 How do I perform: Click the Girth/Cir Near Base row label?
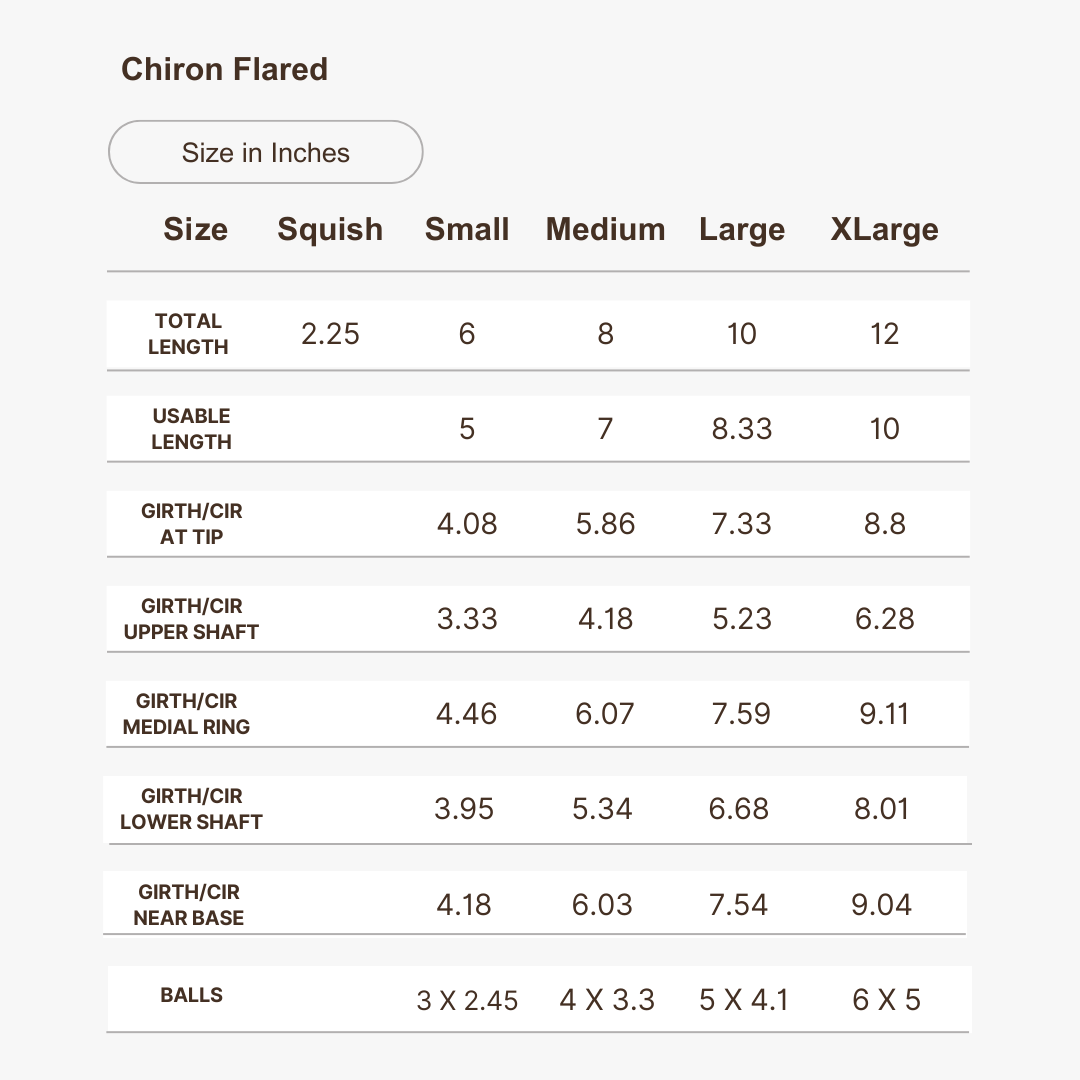point(189,905)
